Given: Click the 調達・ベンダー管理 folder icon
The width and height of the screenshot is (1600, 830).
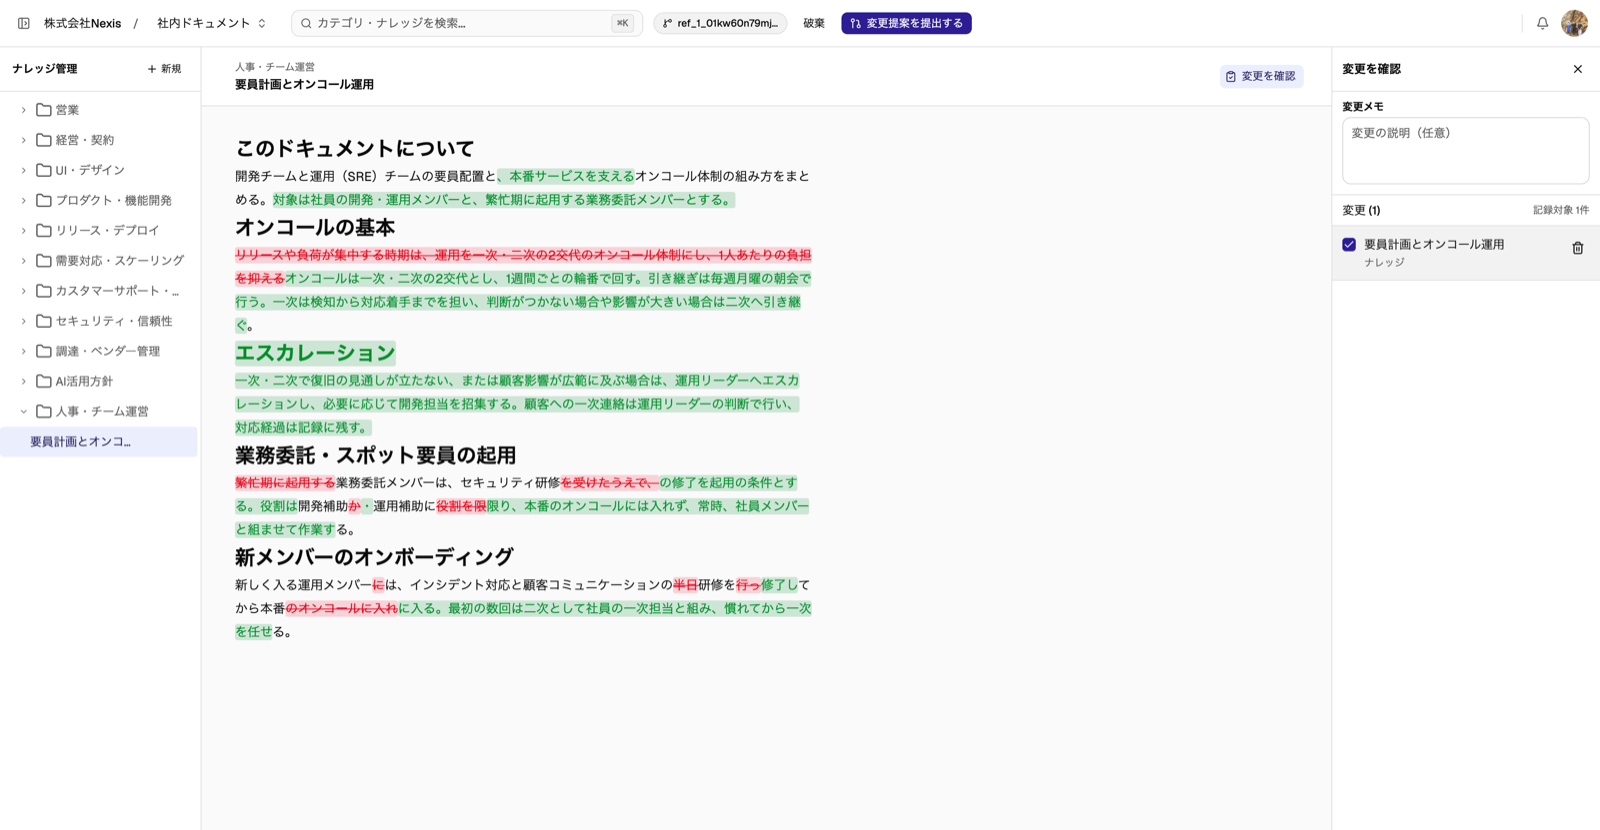Looking at the screenshot, I should tap(44, 351).
